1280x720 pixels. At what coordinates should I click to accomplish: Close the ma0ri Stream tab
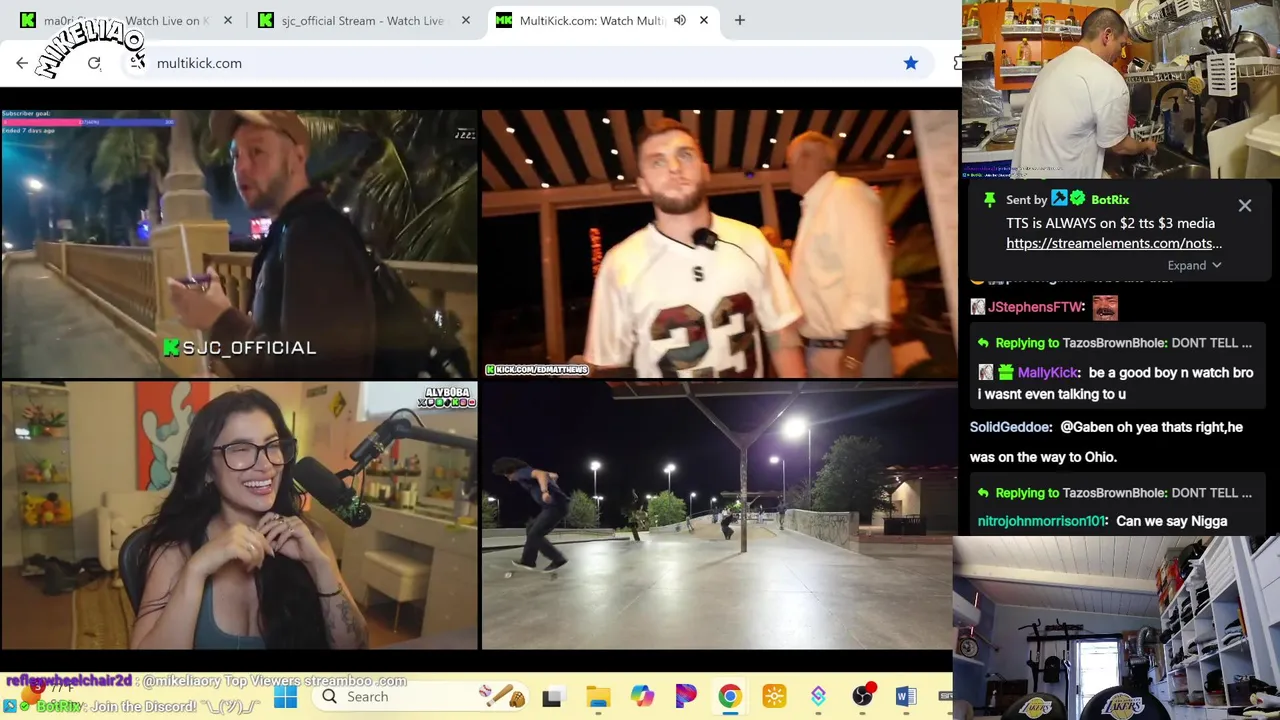pyautogui.click(x=228, y=20)
